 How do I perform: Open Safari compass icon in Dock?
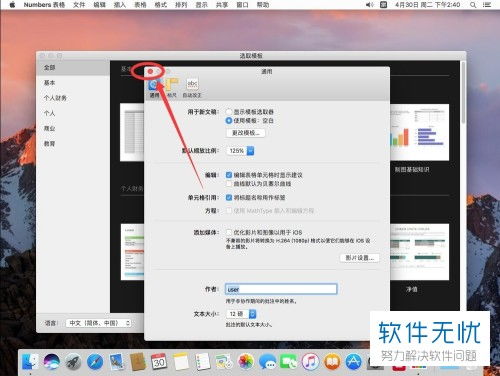[x=95, y=361]
